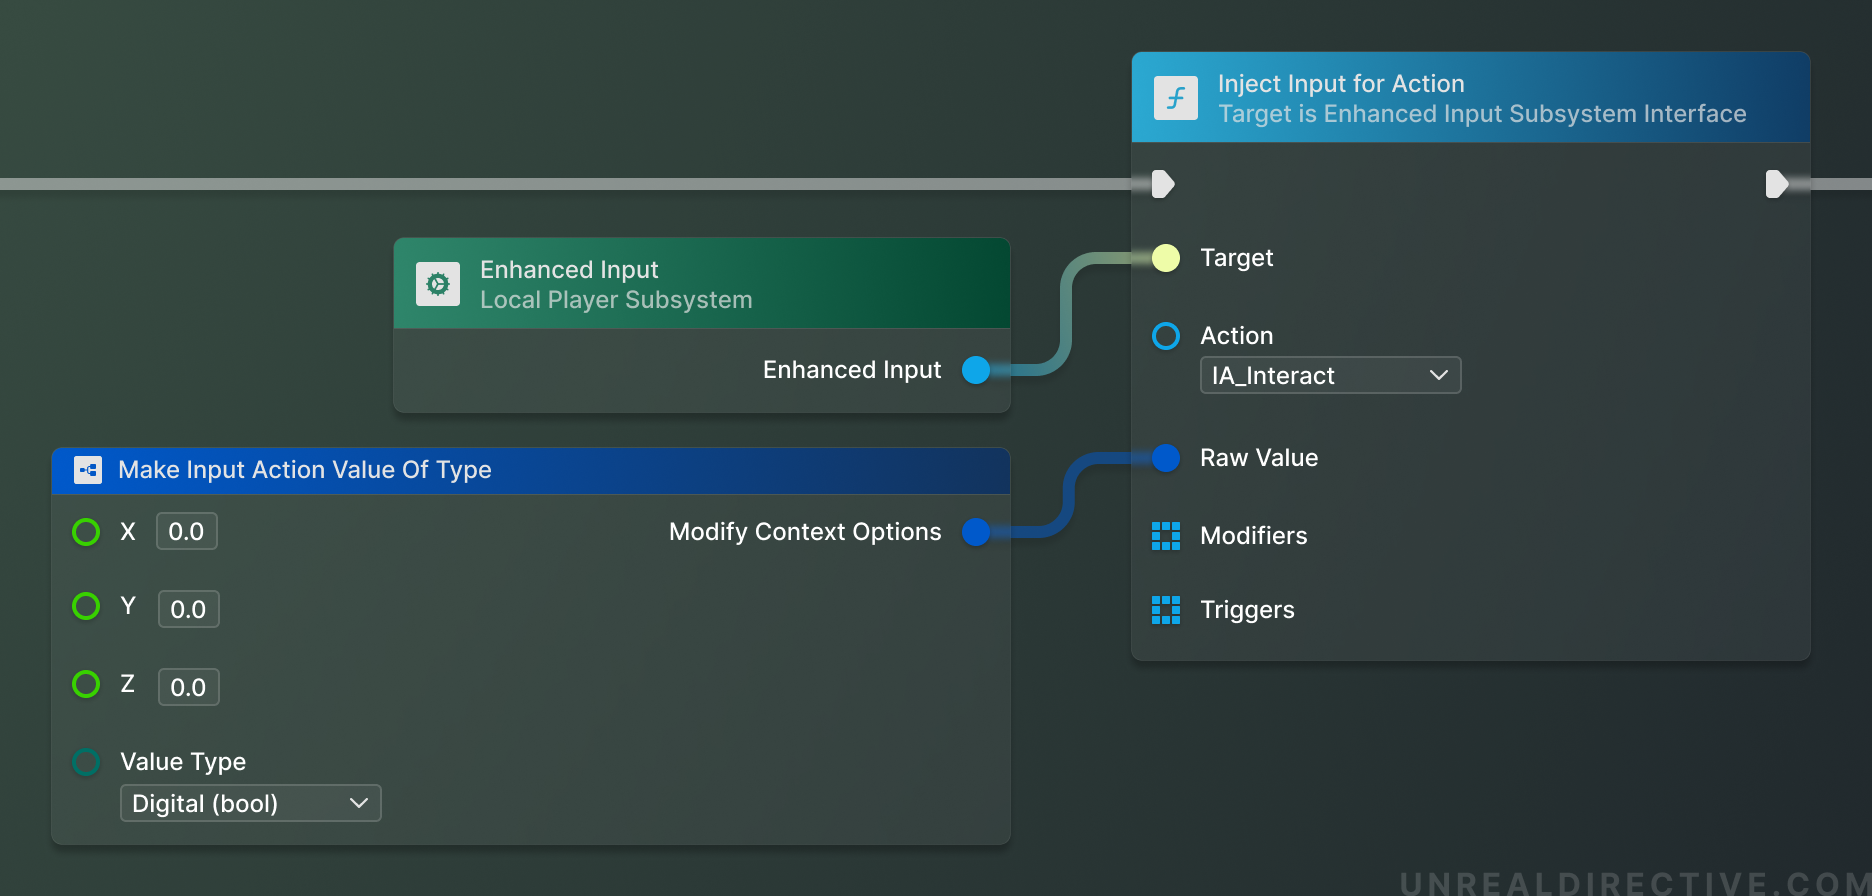The image size is (1872, 896).
Task: Click the Z float input pin
Action: (86, 684)
